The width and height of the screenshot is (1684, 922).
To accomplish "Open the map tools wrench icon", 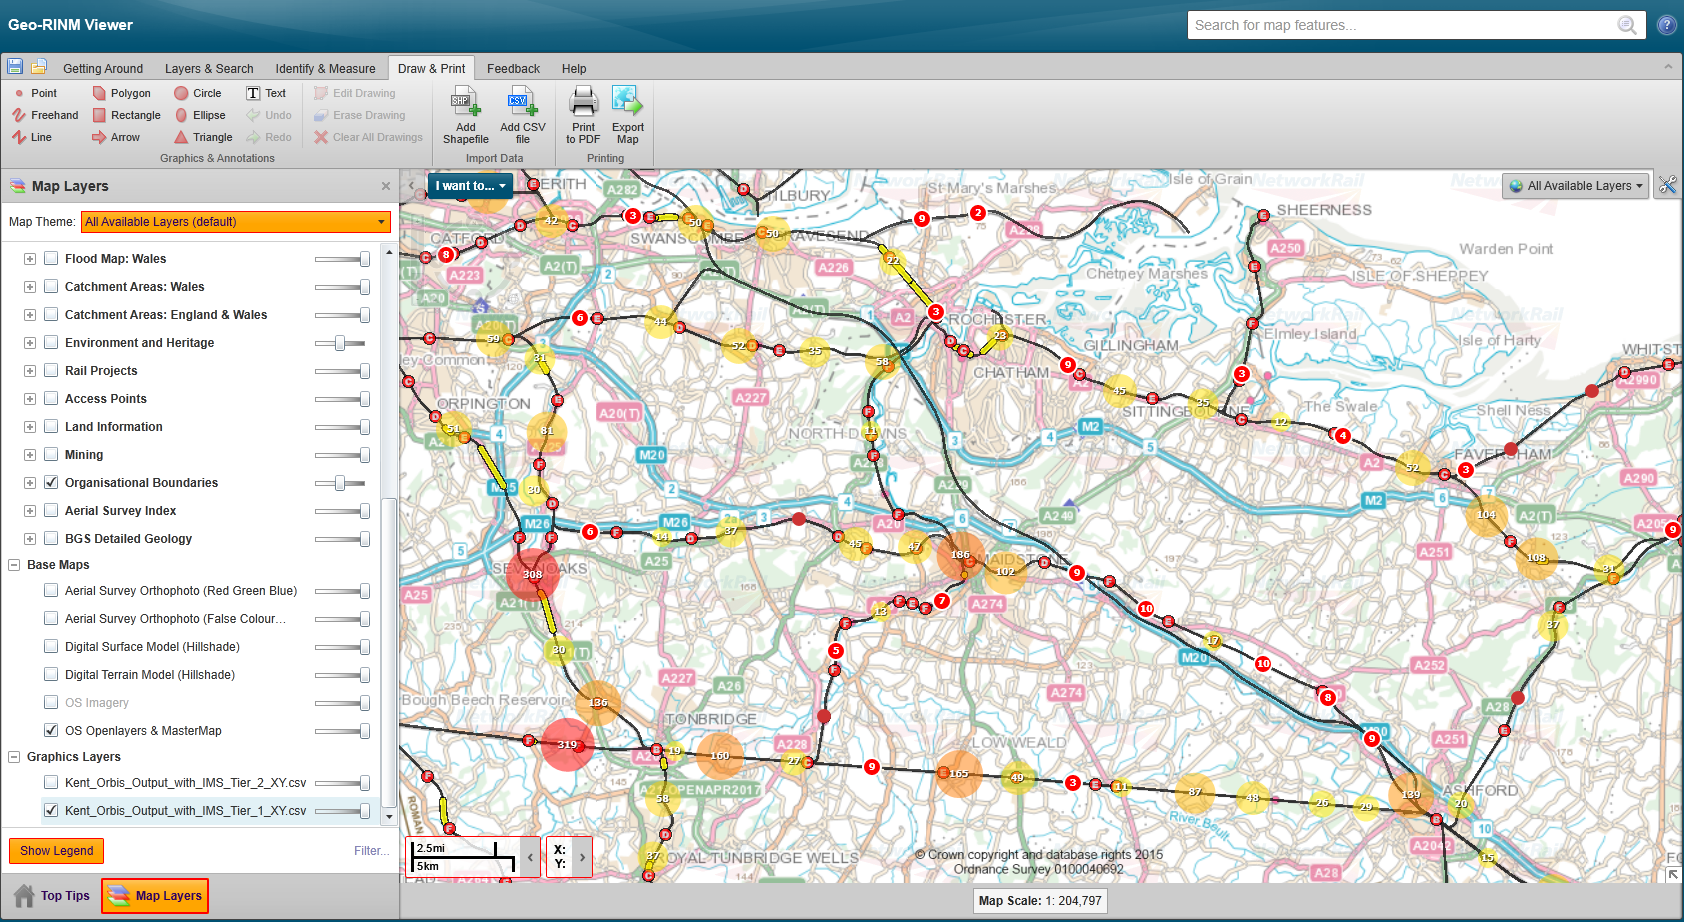I will (1667, 185).
